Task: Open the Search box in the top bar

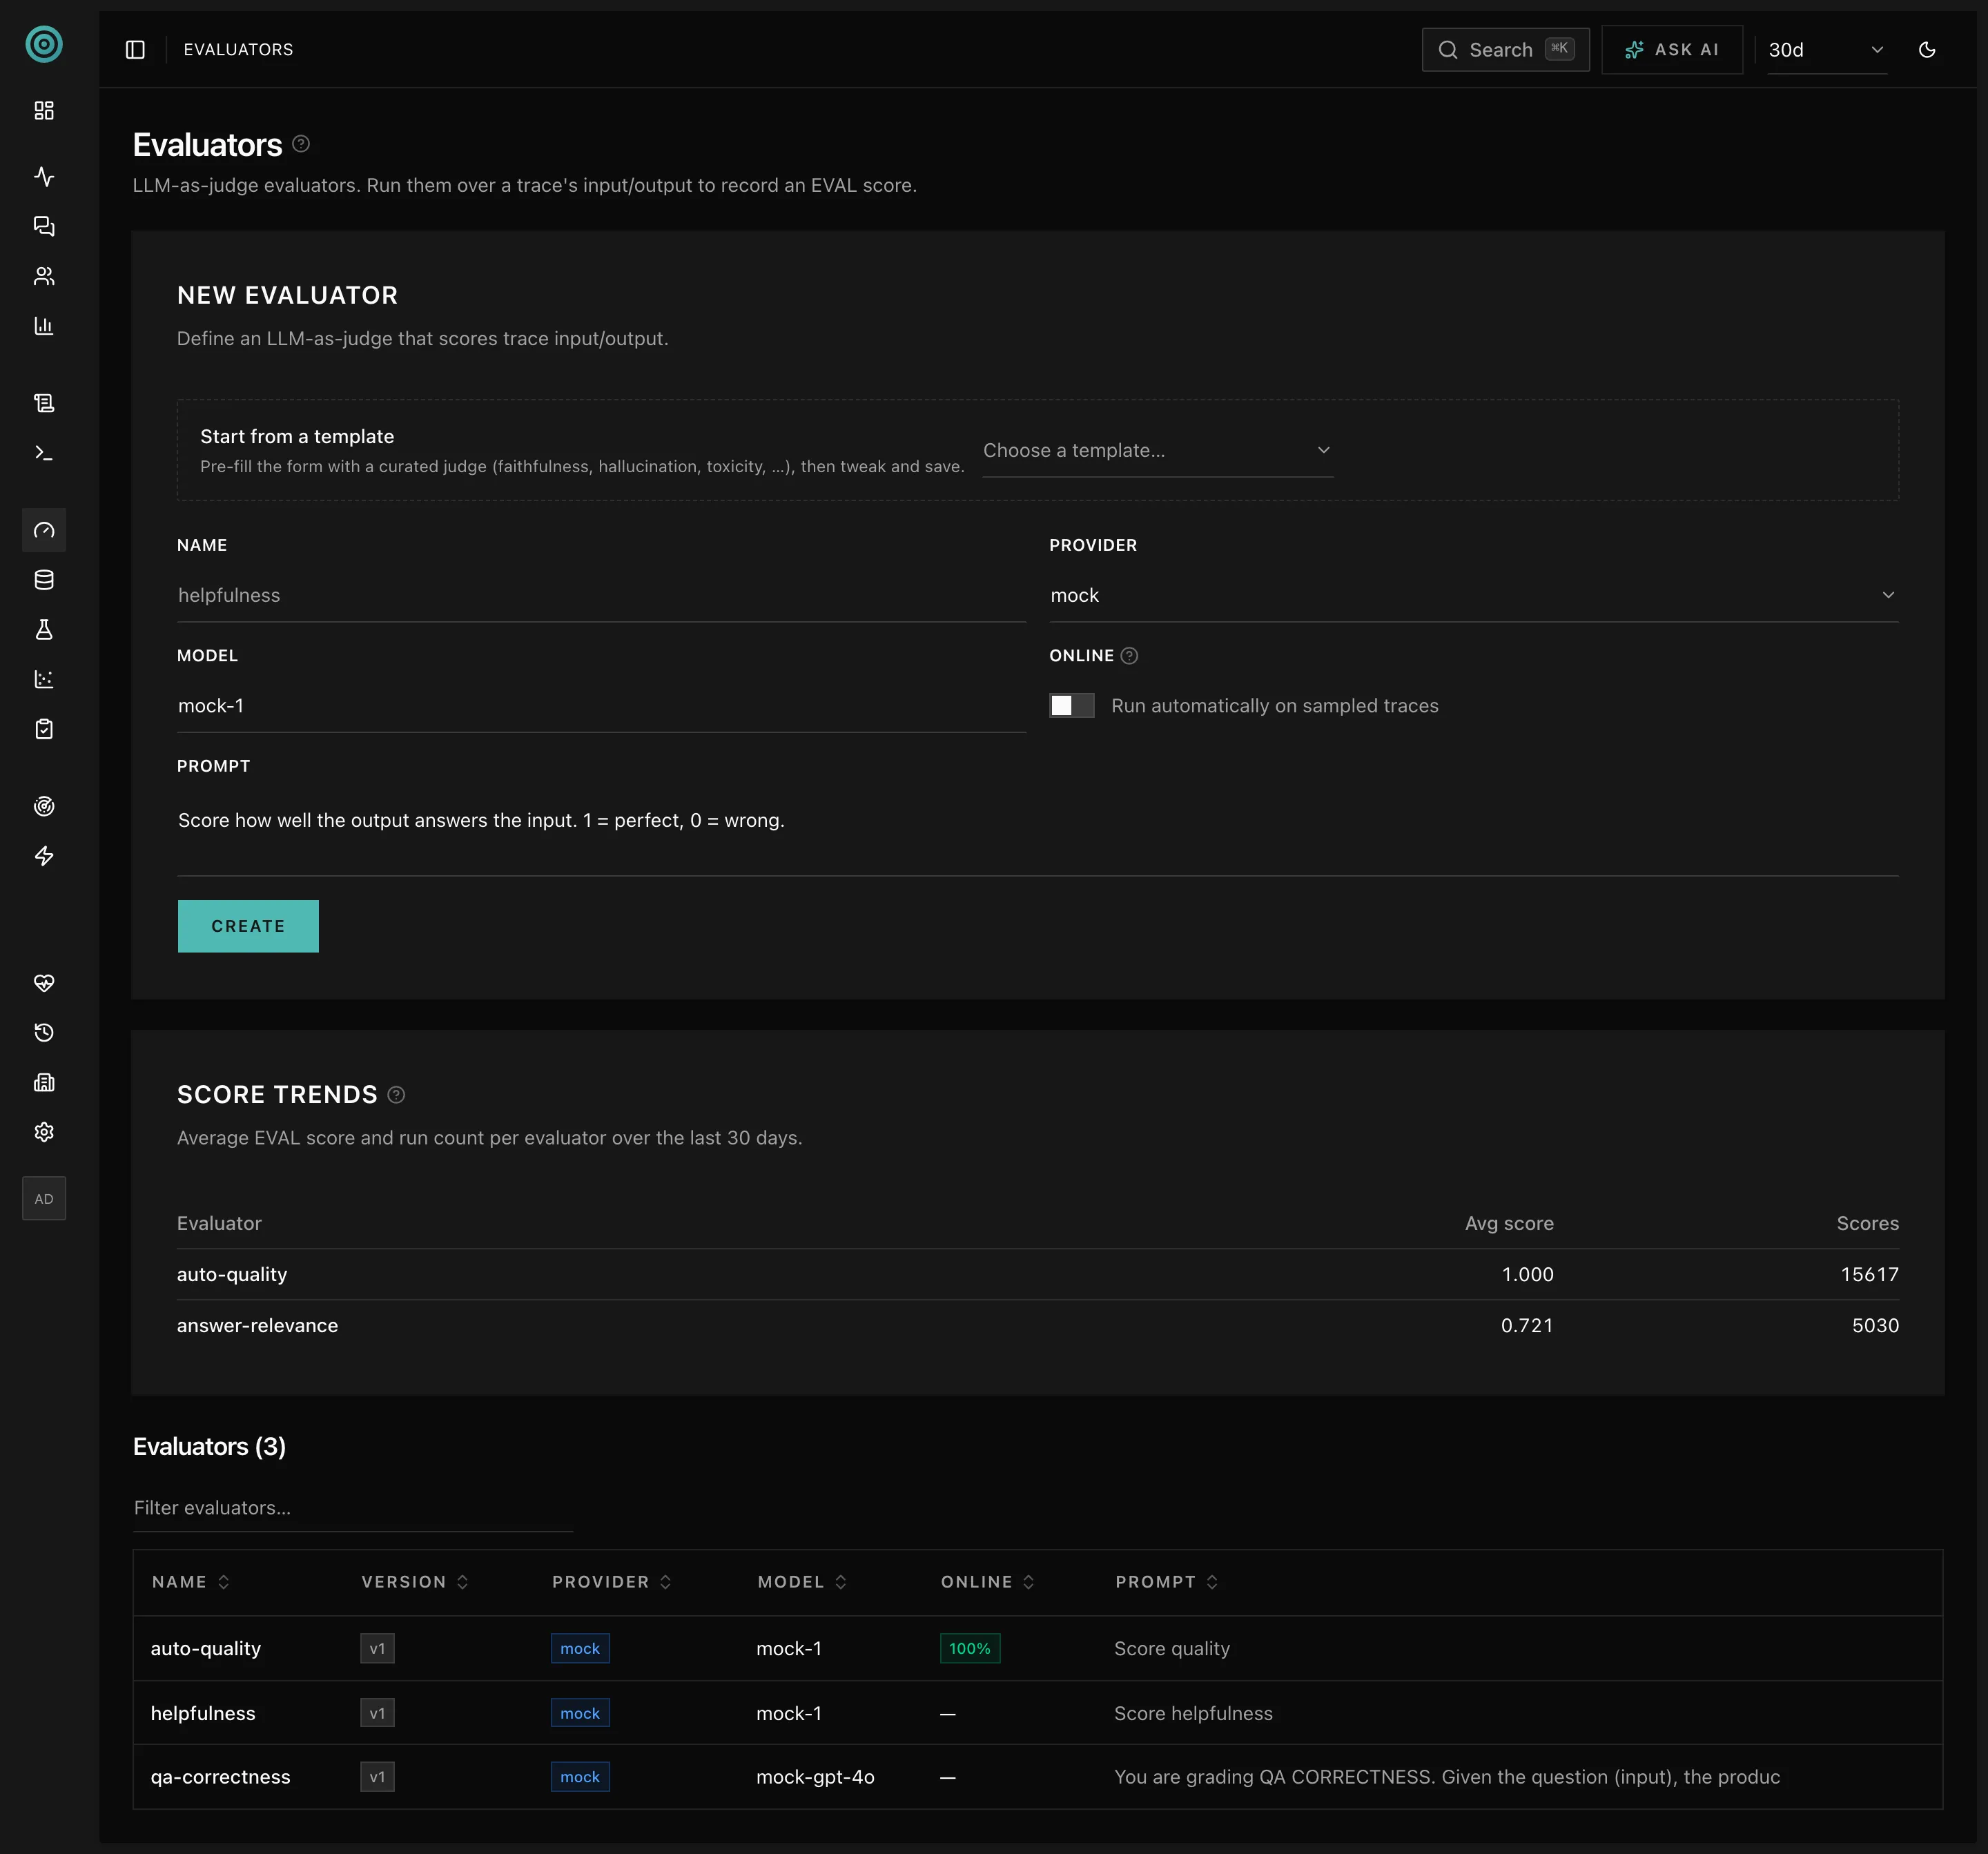Action: pyautogui.click(x=1505, y=49)
